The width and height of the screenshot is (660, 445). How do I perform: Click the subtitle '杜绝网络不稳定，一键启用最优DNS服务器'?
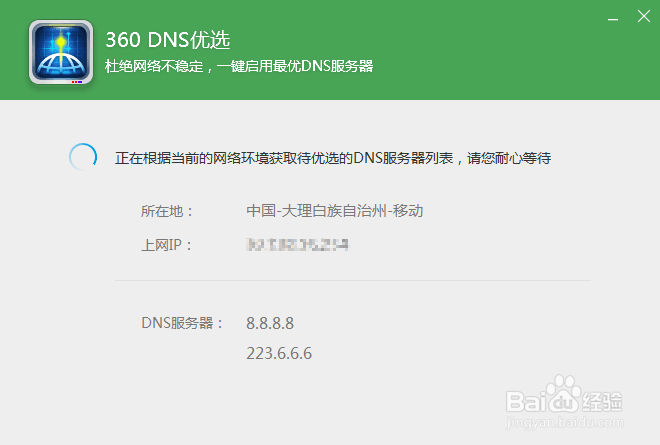point(239,66)
